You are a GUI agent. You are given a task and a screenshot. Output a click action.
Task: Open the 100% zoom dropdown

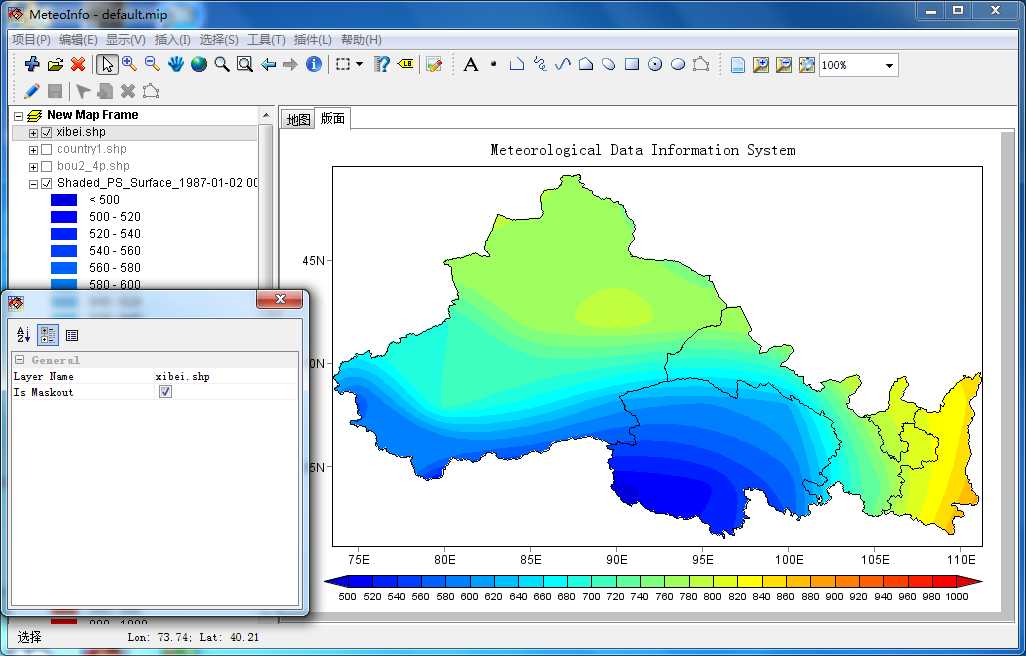coord(888,66)
